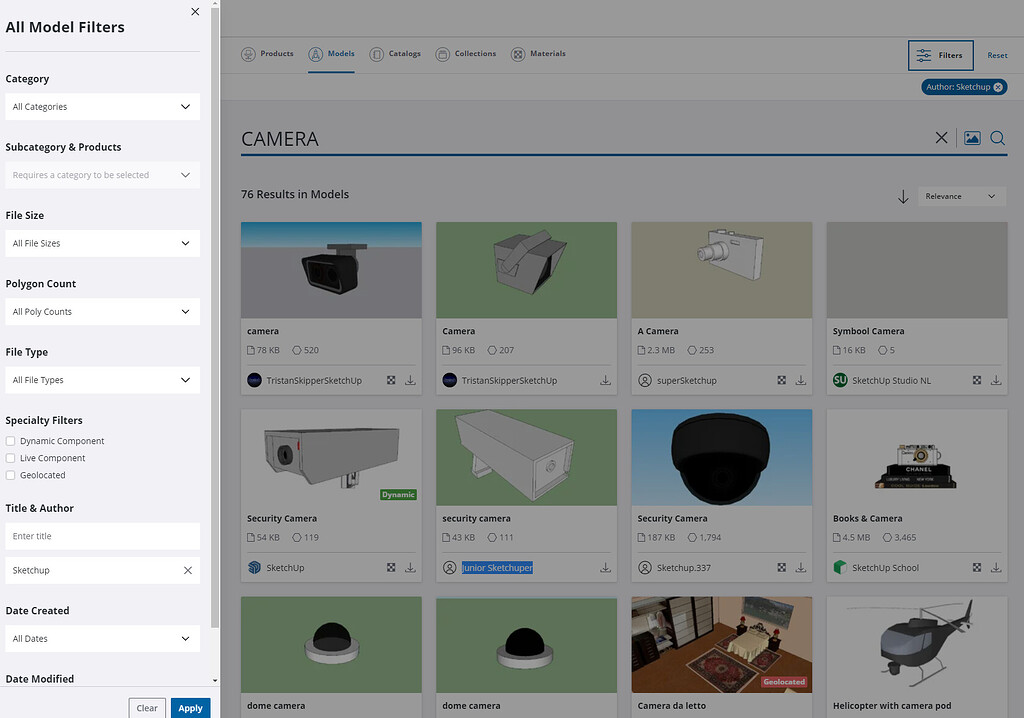1024x718 pixels.
Task: Switch to the Materials tab
Action: point(538,54)
